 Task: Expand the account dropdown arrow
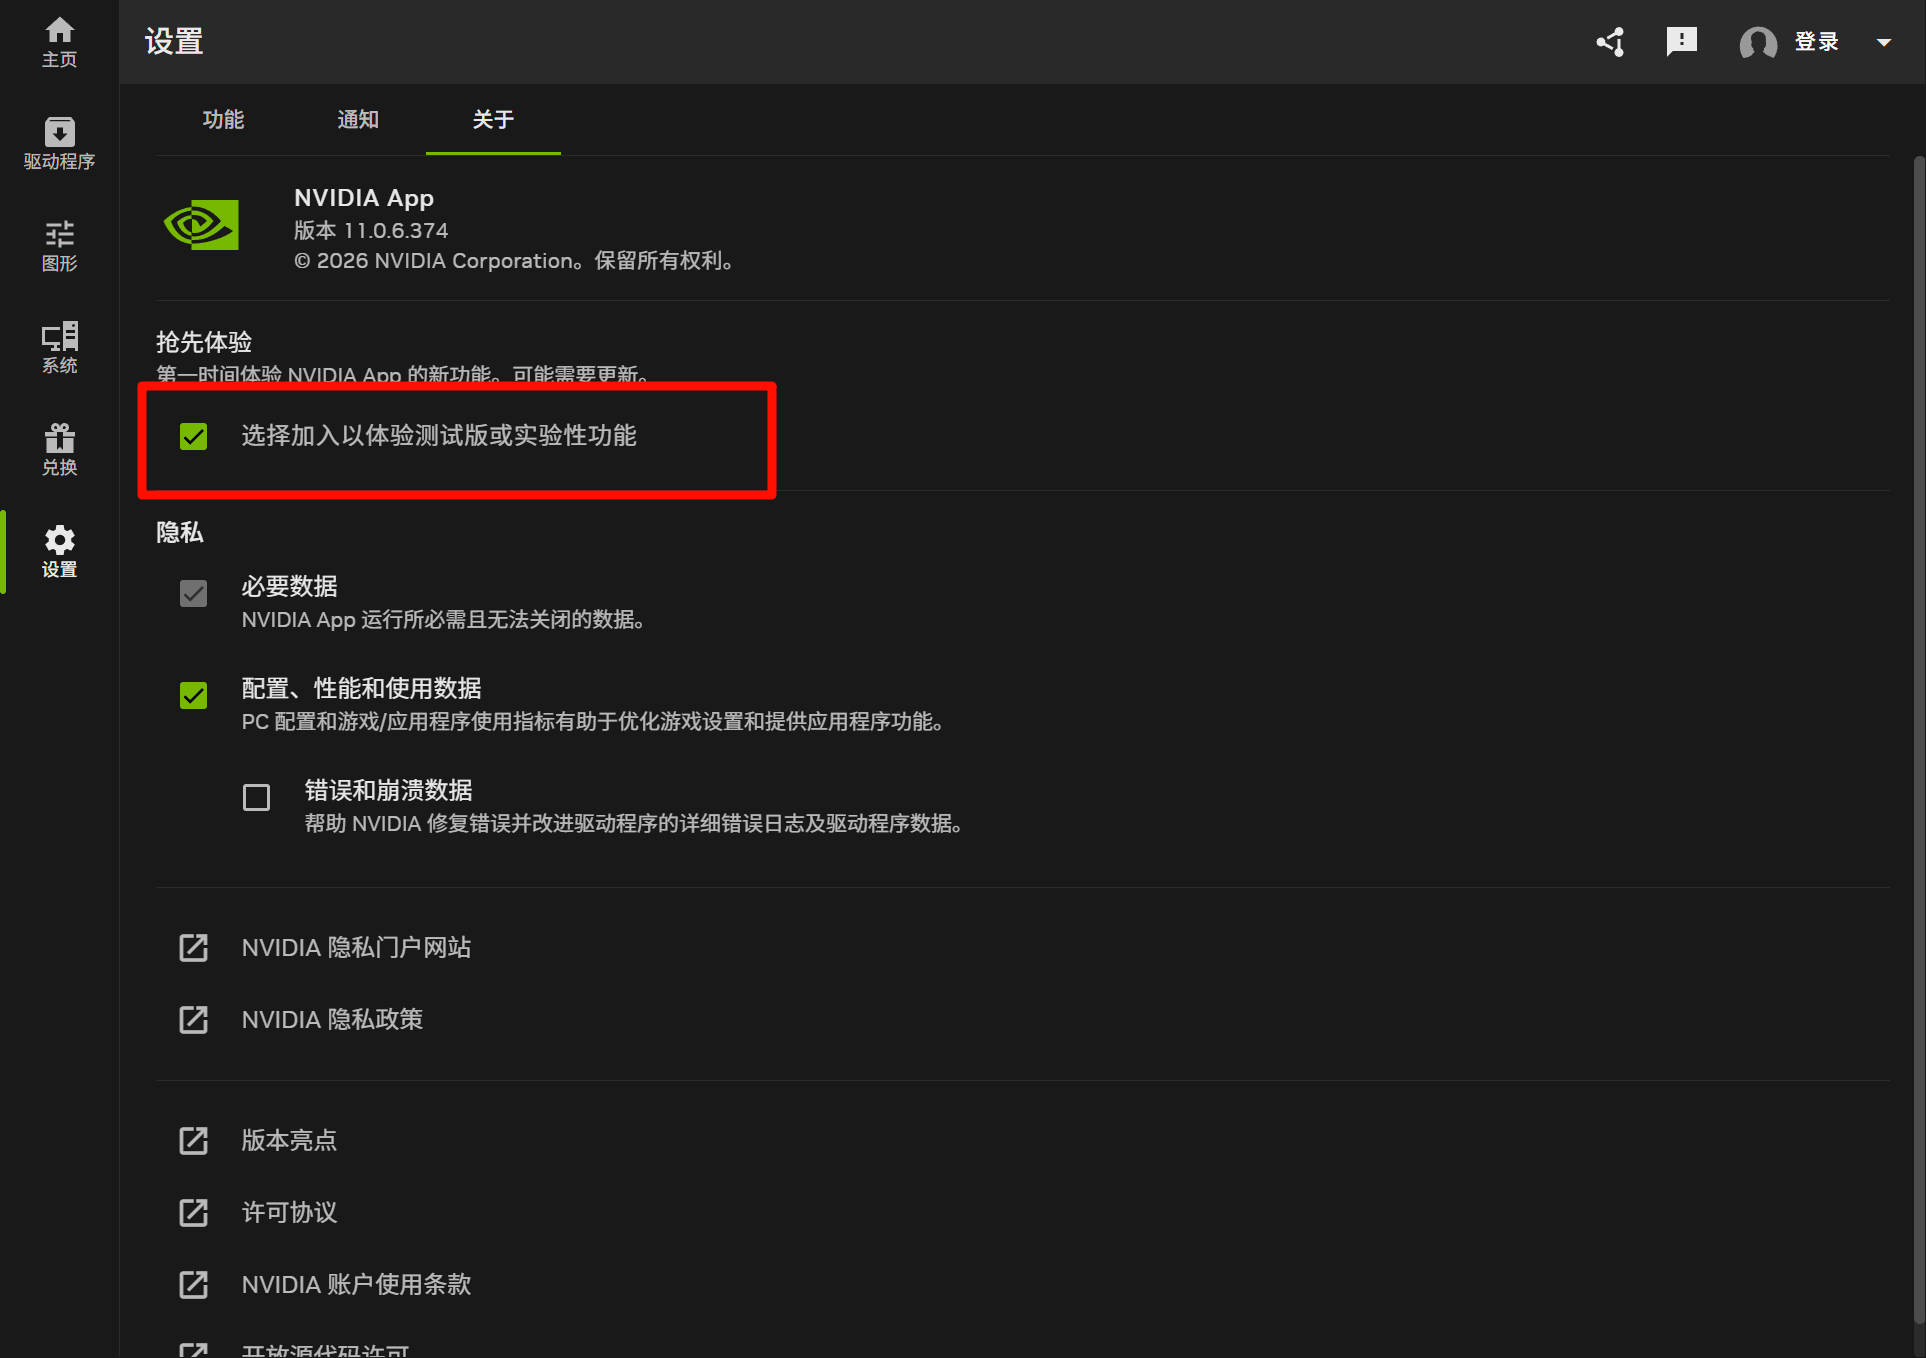coord(1883,42)
